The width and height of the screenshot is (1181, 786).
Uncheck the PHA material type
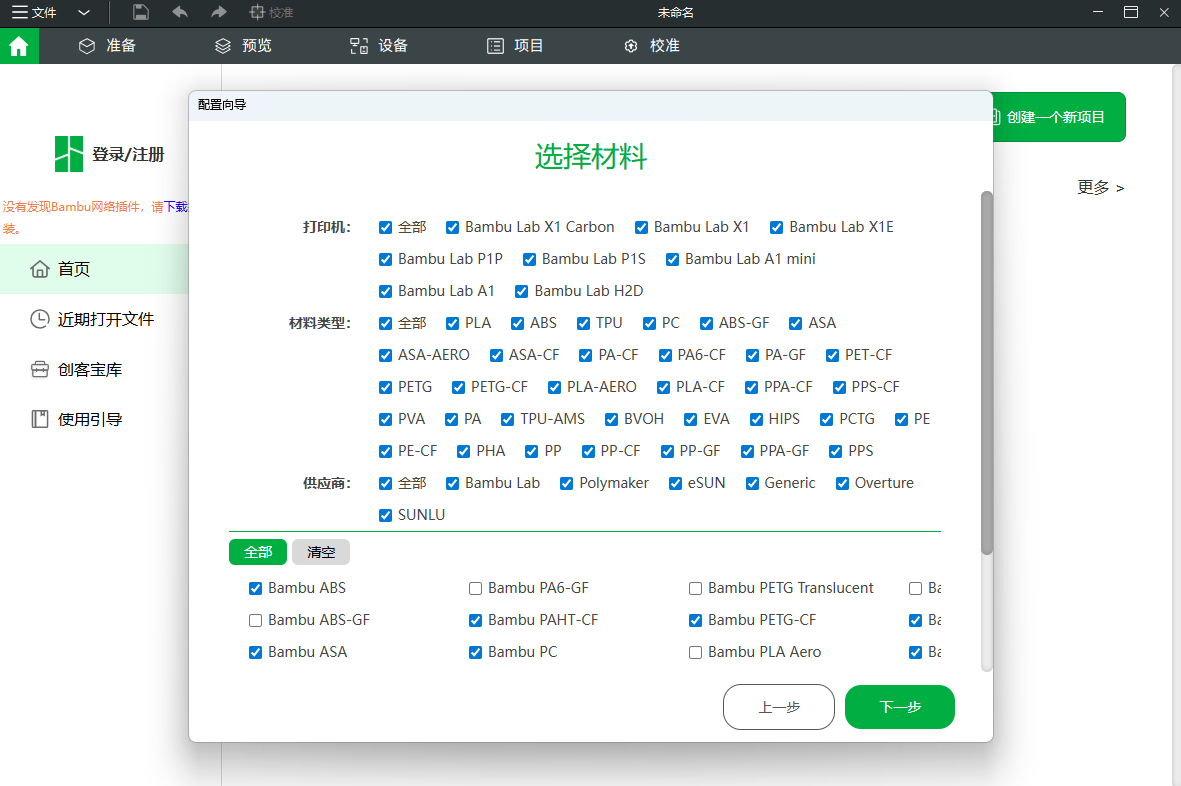point(464,452)
